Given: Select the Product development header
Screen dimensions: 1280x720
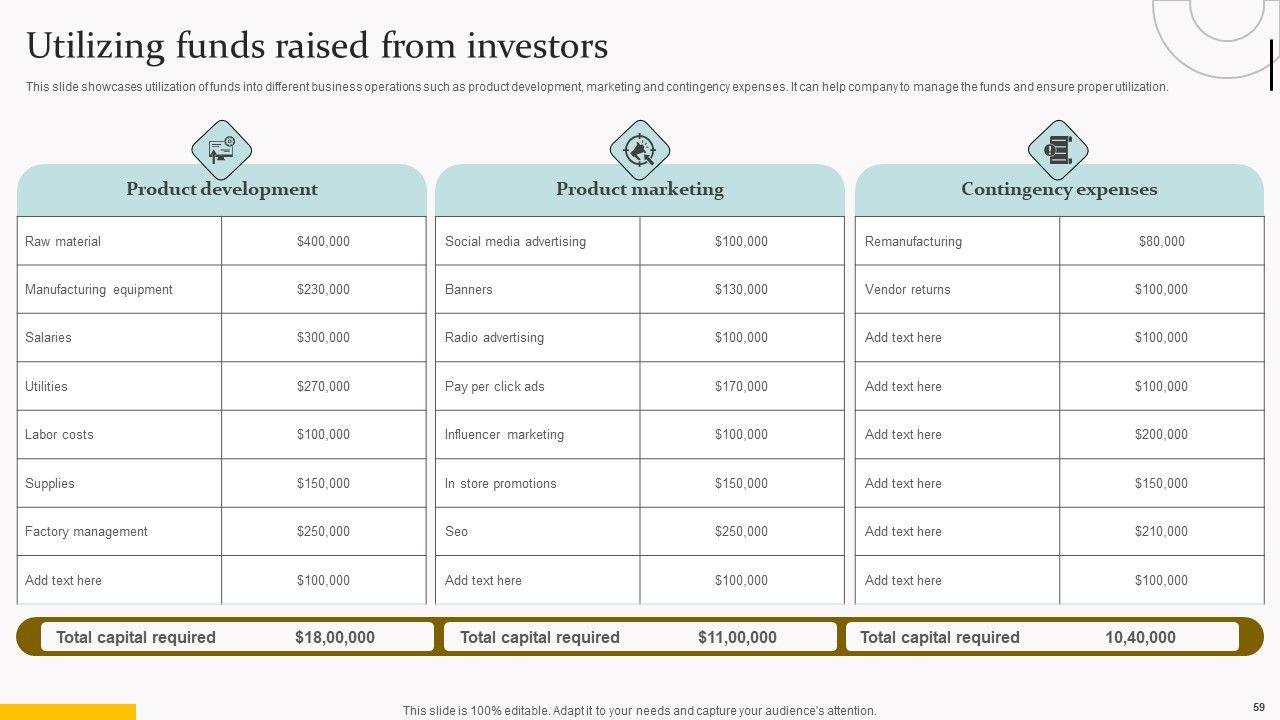Looking at the screenshot, I should [222, 189].
